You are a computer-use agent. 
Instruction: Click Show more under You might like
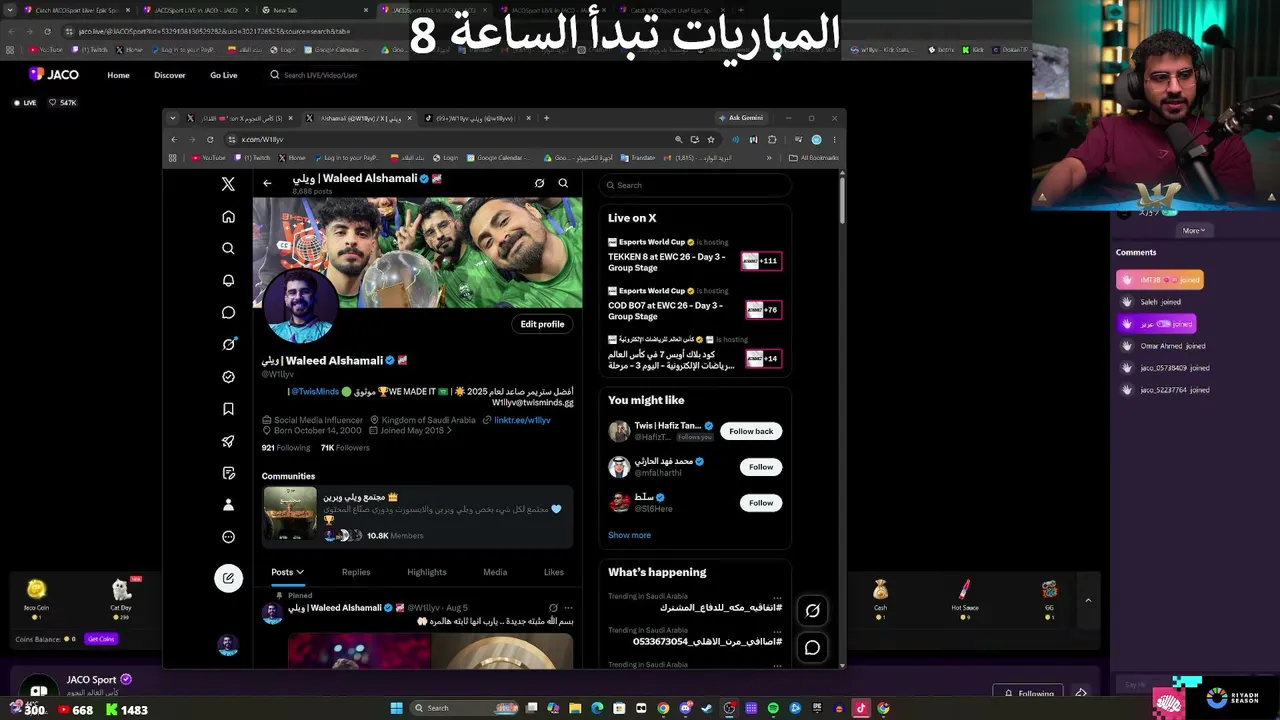tap(629, 535)
